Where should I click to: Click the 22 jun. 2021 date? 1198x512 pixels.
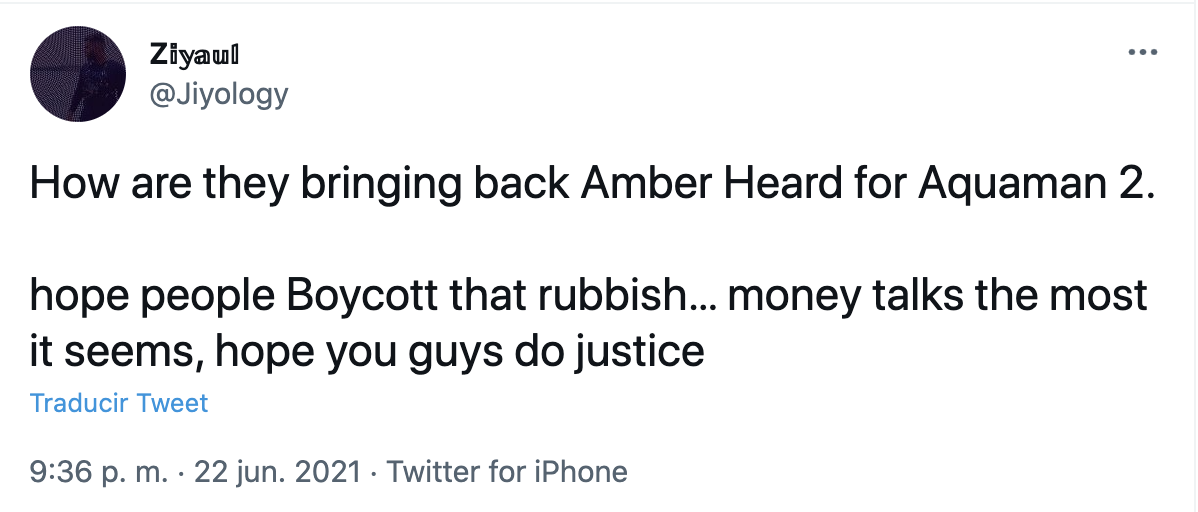(x=276, y=472)
